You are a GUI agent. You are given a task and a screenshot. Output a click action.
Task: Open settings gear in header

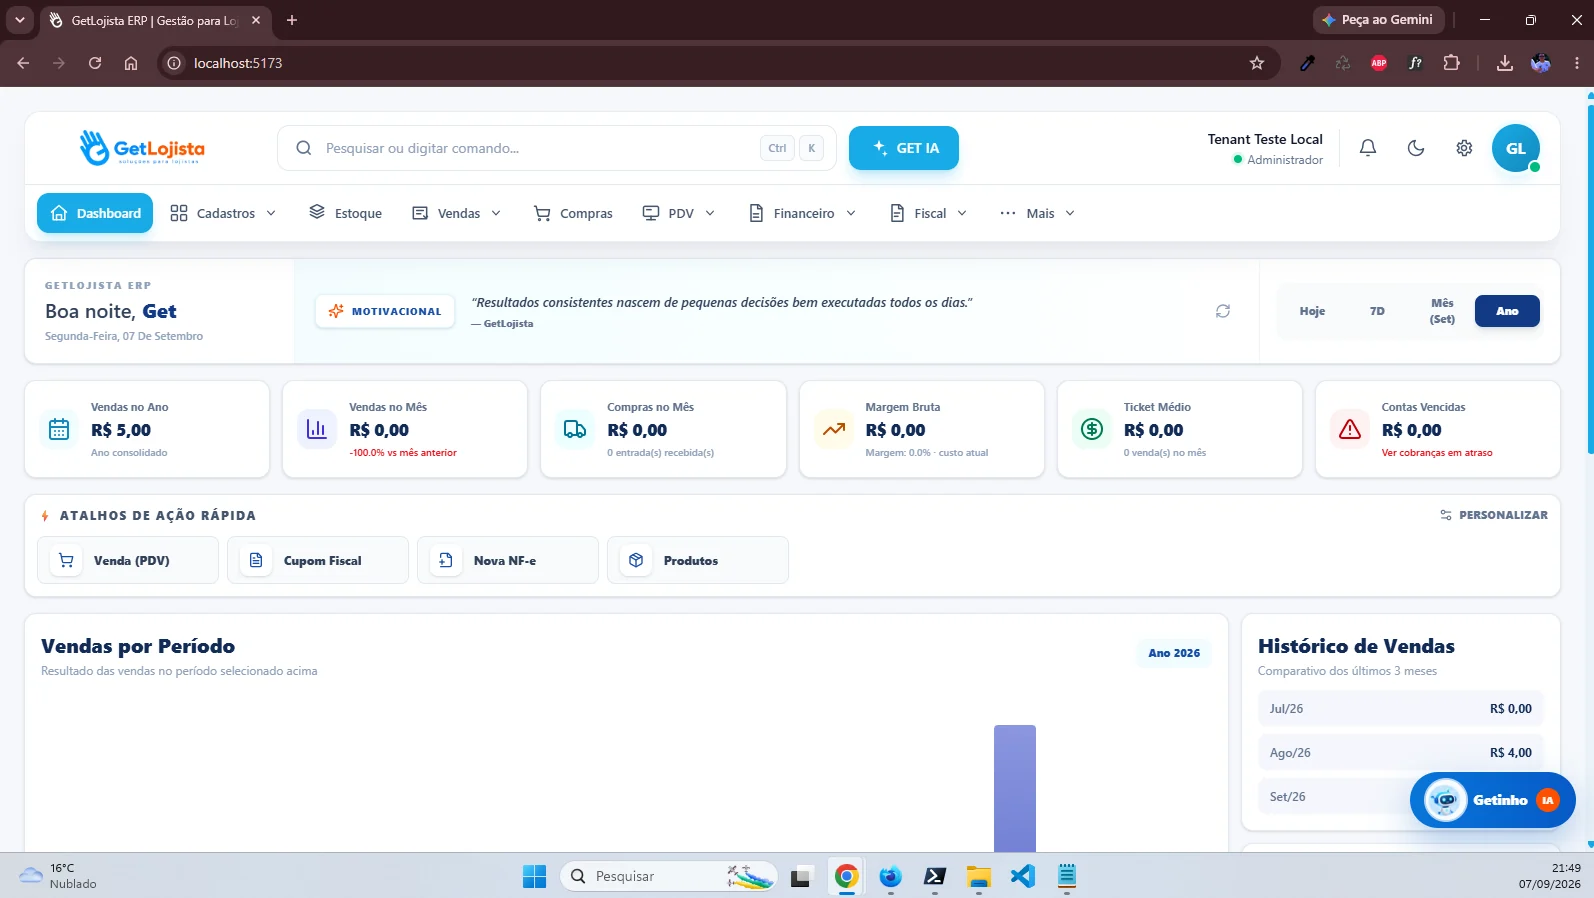coord(1464,148)
